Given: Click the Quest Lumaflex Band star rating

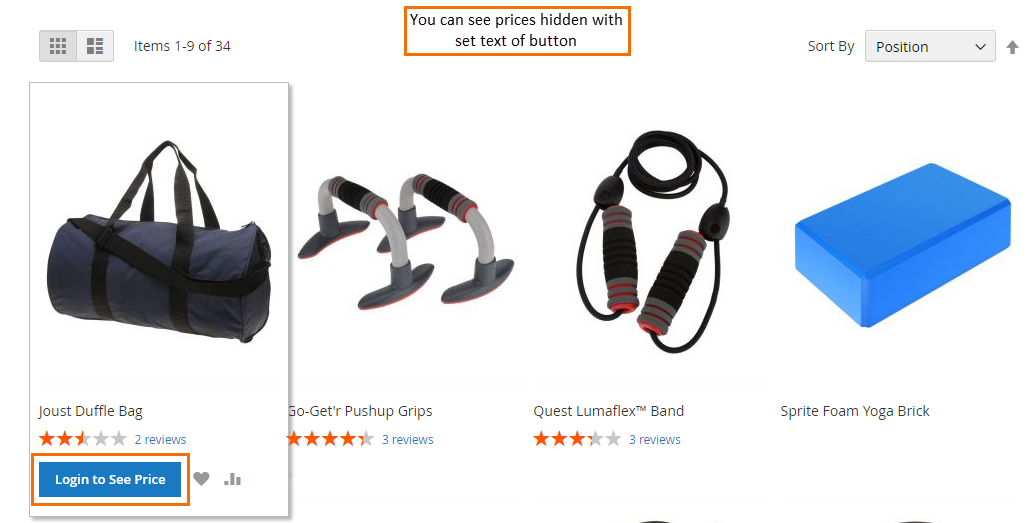Looking at the screenshot, I should (577, 438).
